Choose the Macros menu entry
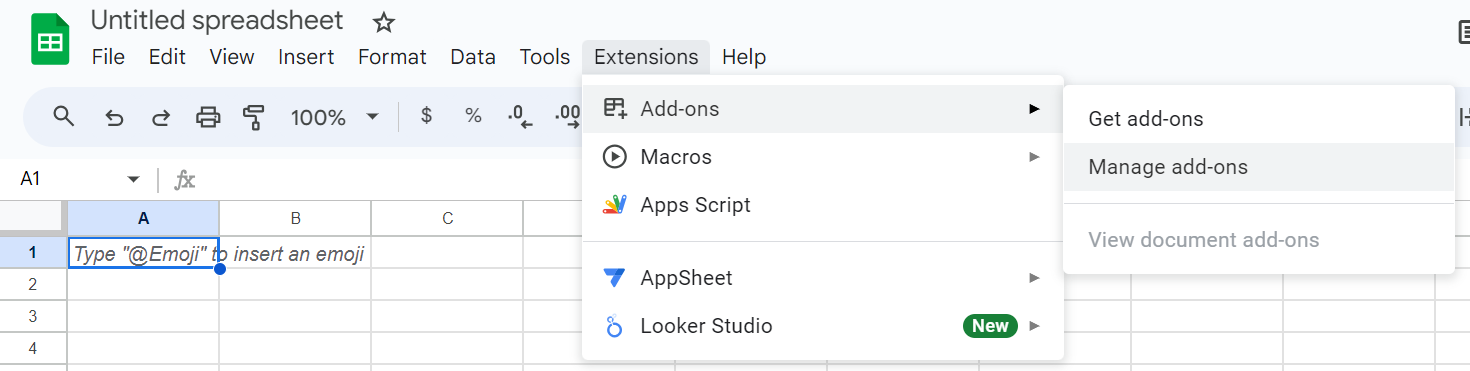Viewport: 1470px width, 371px height. (823, 157)
